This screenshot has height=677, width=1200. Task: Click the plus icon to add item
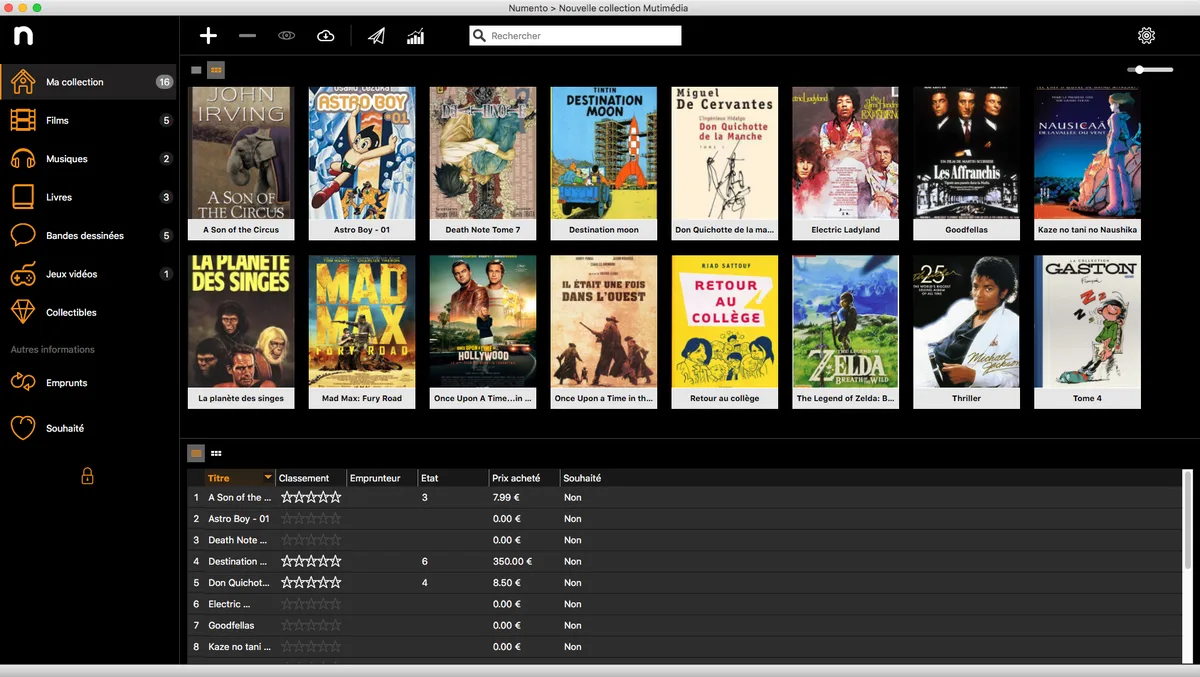[x=208, y=36]
